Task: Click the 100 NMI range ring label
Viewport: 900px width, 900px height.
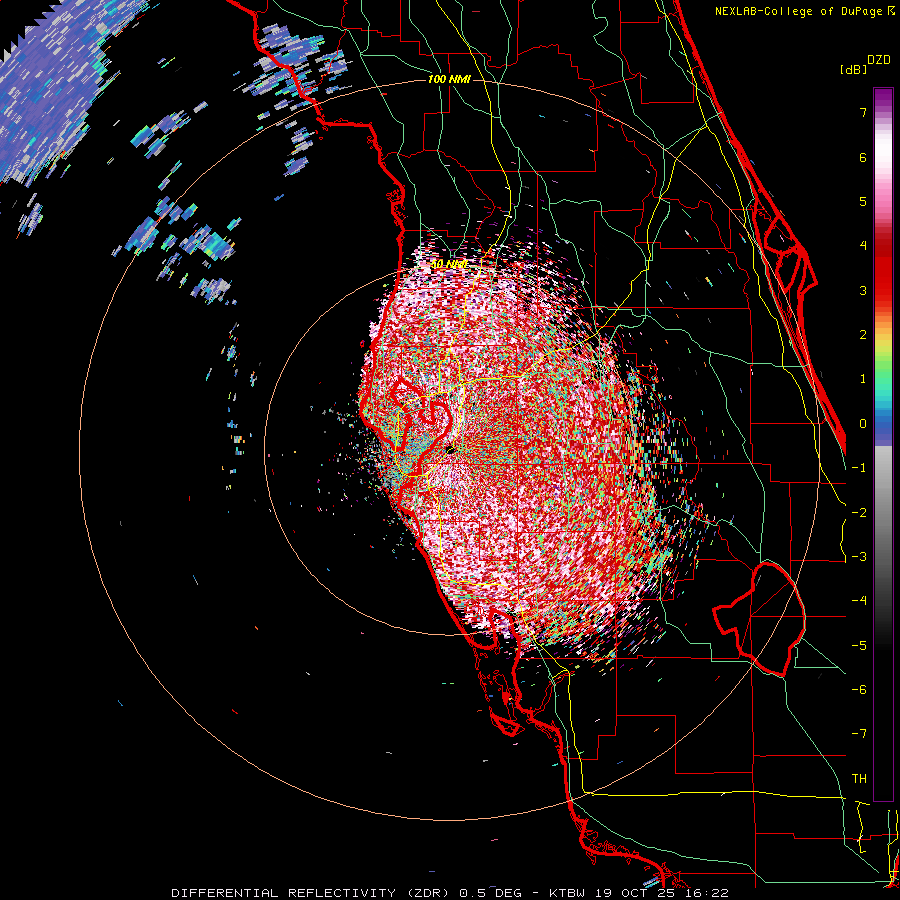Action: coord(449,79)
